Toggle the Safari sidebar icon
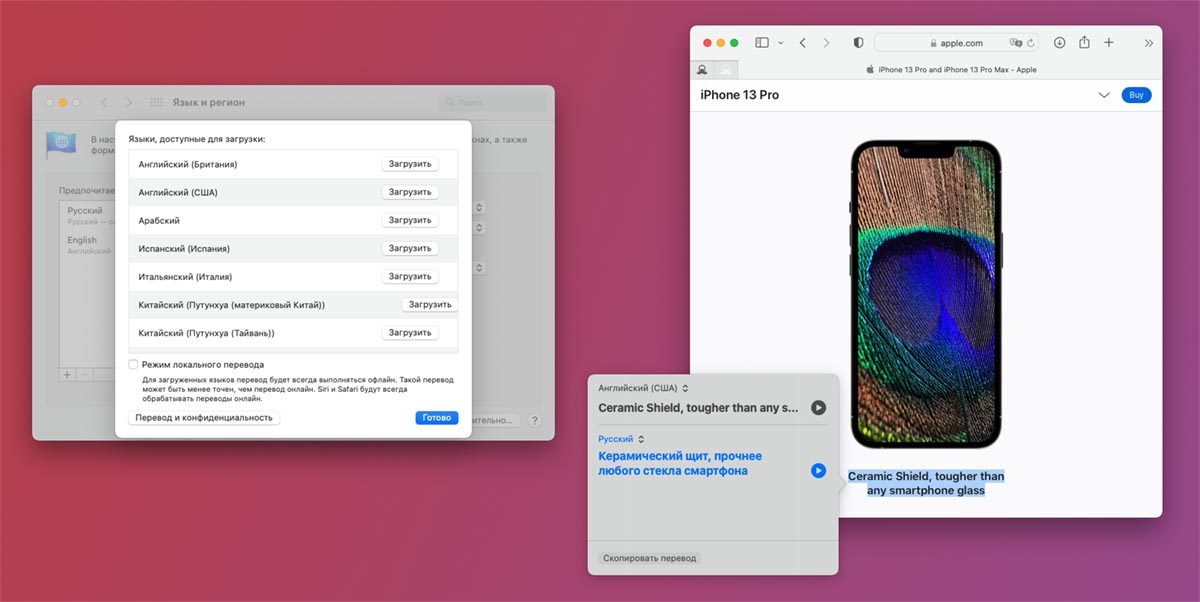The width and height of the screenshot is (1200, 602). (x=762, y=43)
